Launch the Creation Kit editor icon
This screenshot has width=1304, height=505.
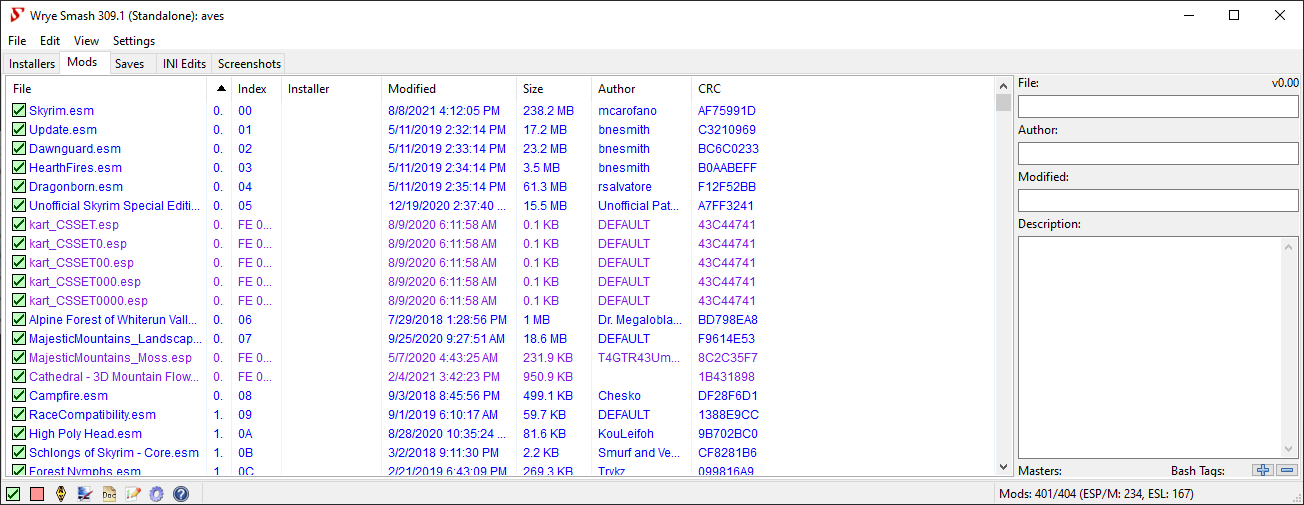pos(85,494)
